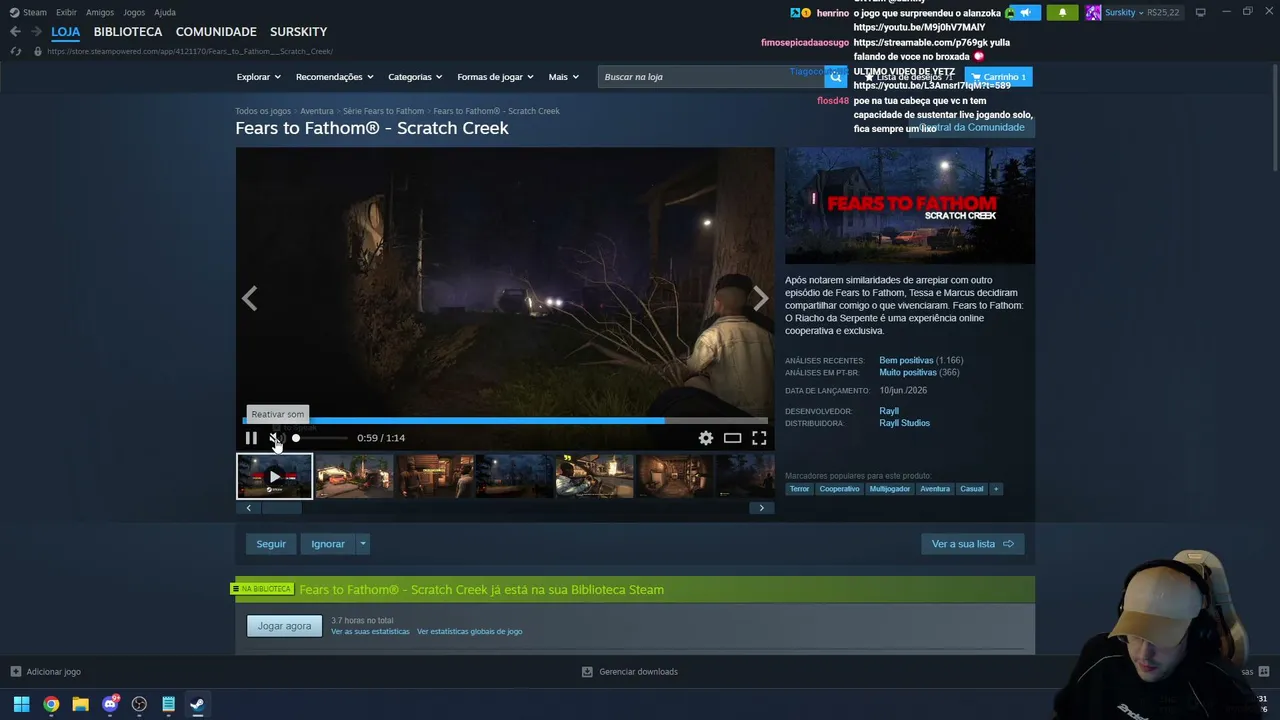Pause the trailer video

point(251,438)
